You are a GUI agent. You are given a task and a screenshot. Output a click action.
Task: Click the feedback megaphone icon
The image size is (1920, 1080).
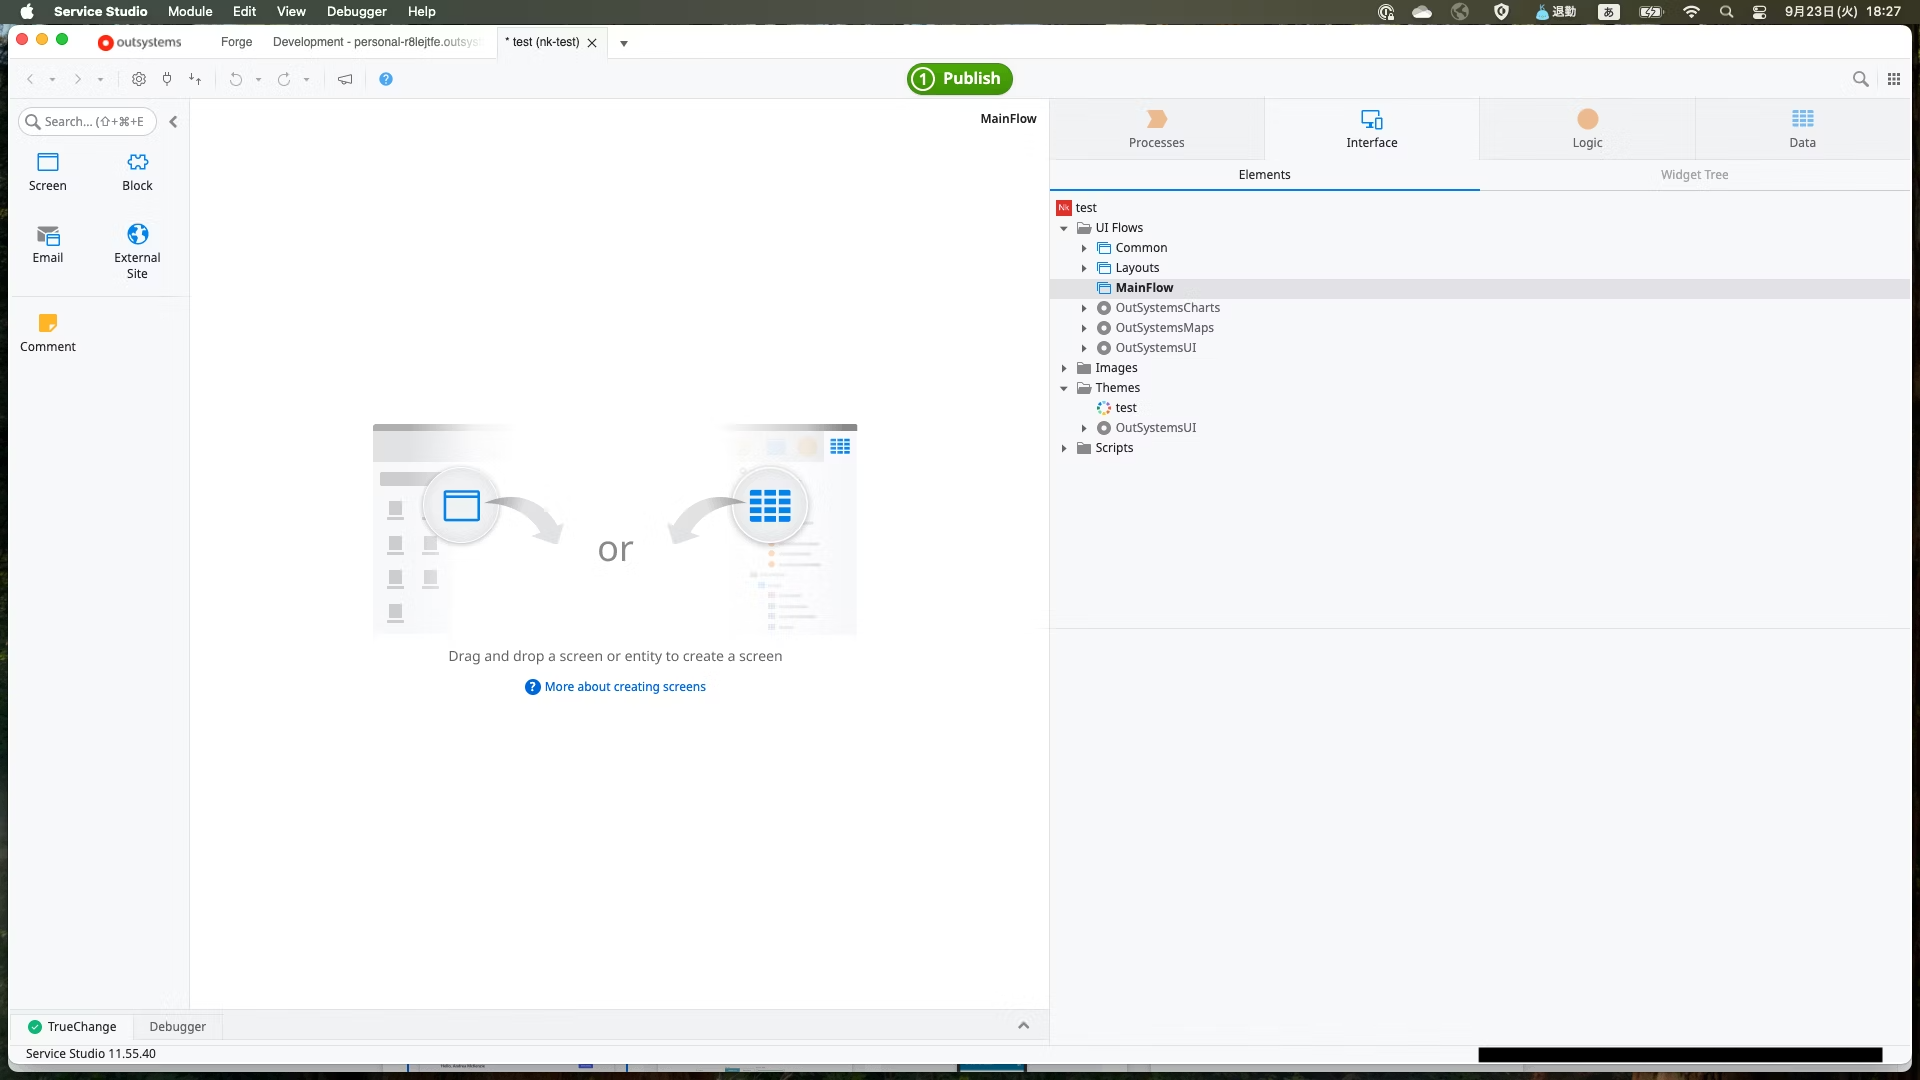345,79
